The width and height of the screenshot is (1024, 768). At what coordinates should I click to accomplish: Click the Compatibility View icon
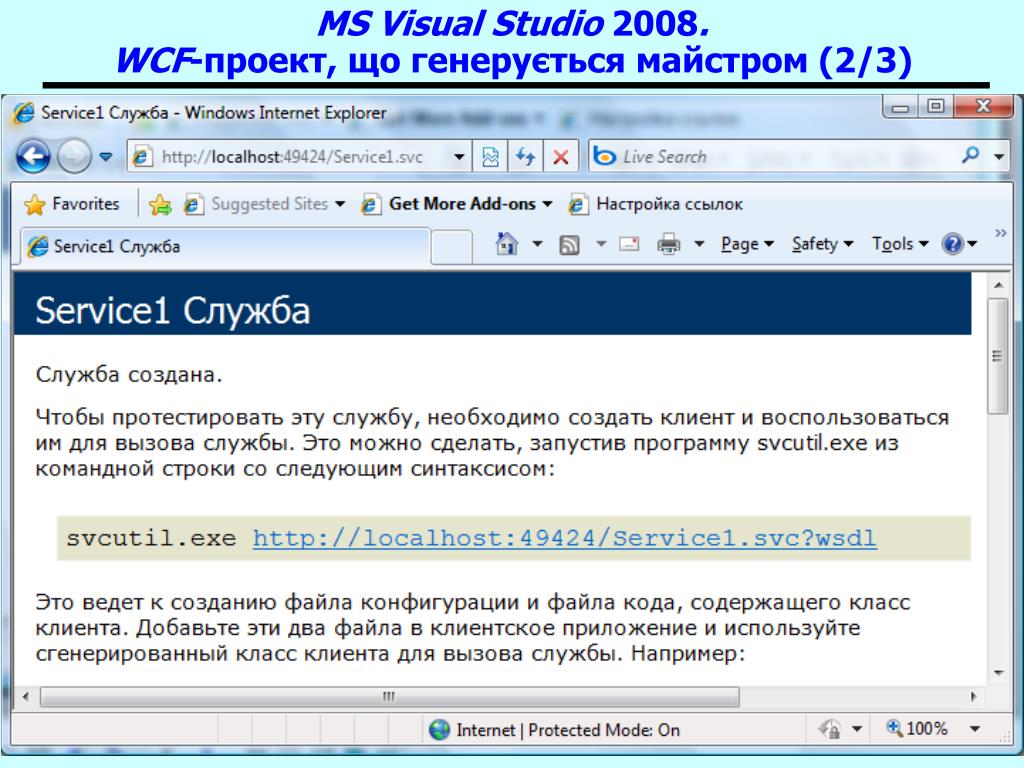click(x=490, y=157)
